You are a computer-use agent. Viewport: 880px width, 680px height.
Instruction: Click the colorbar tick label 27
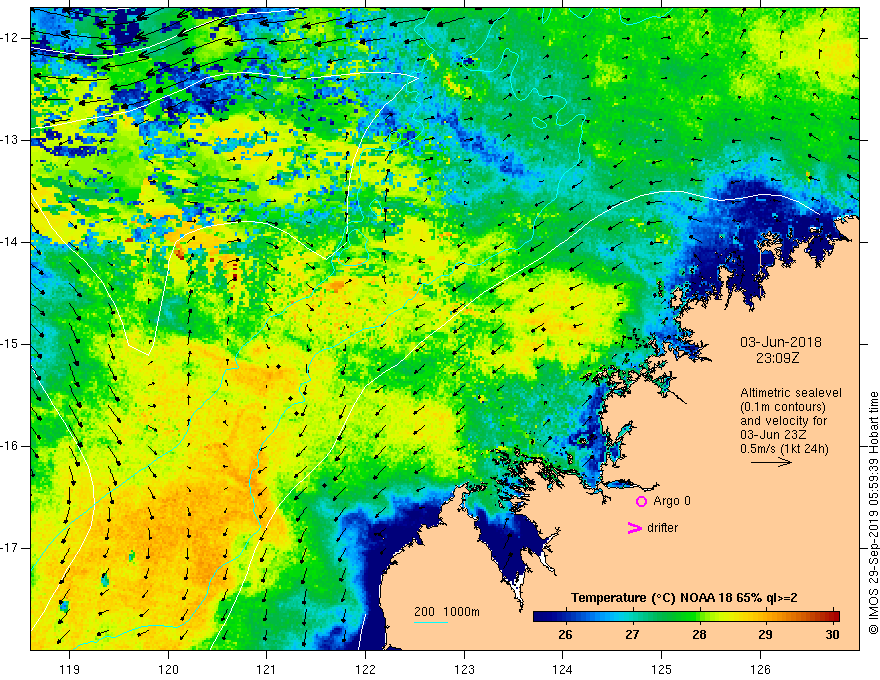click(632, 635)
